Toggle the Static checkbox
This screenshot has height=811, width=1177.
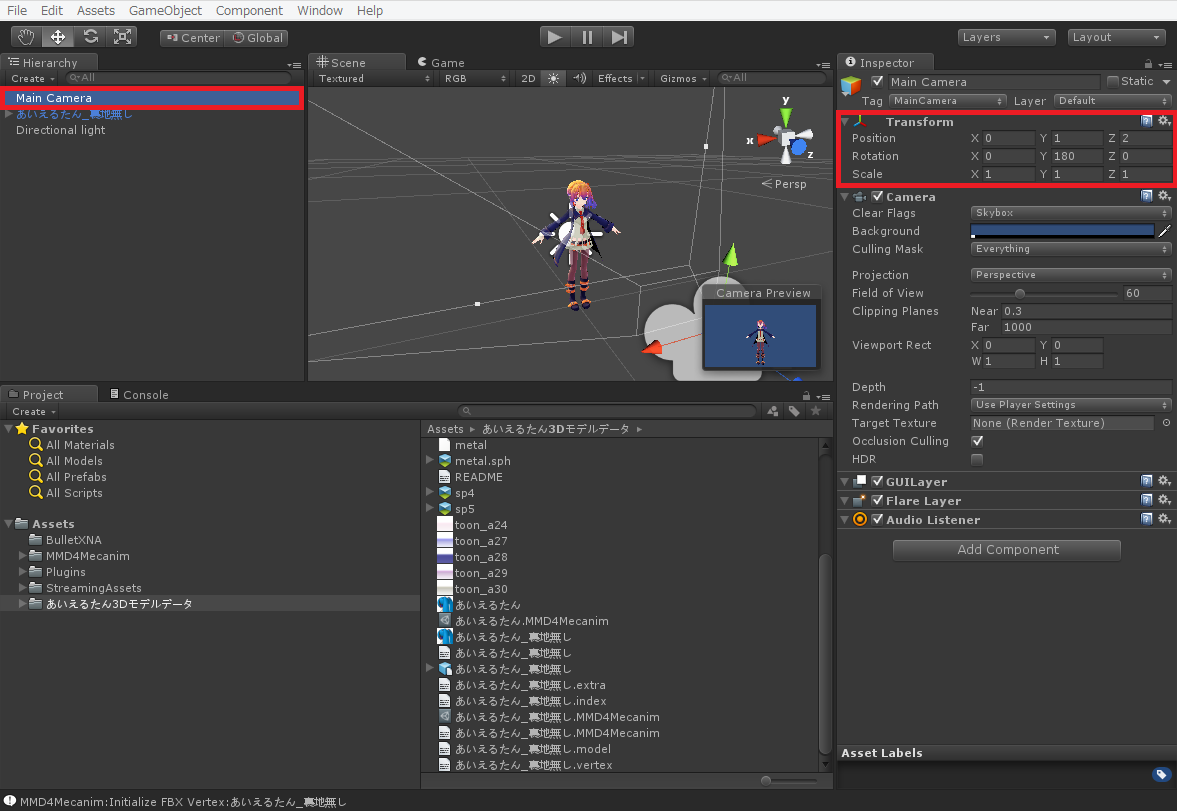(x=1113, y=82)
